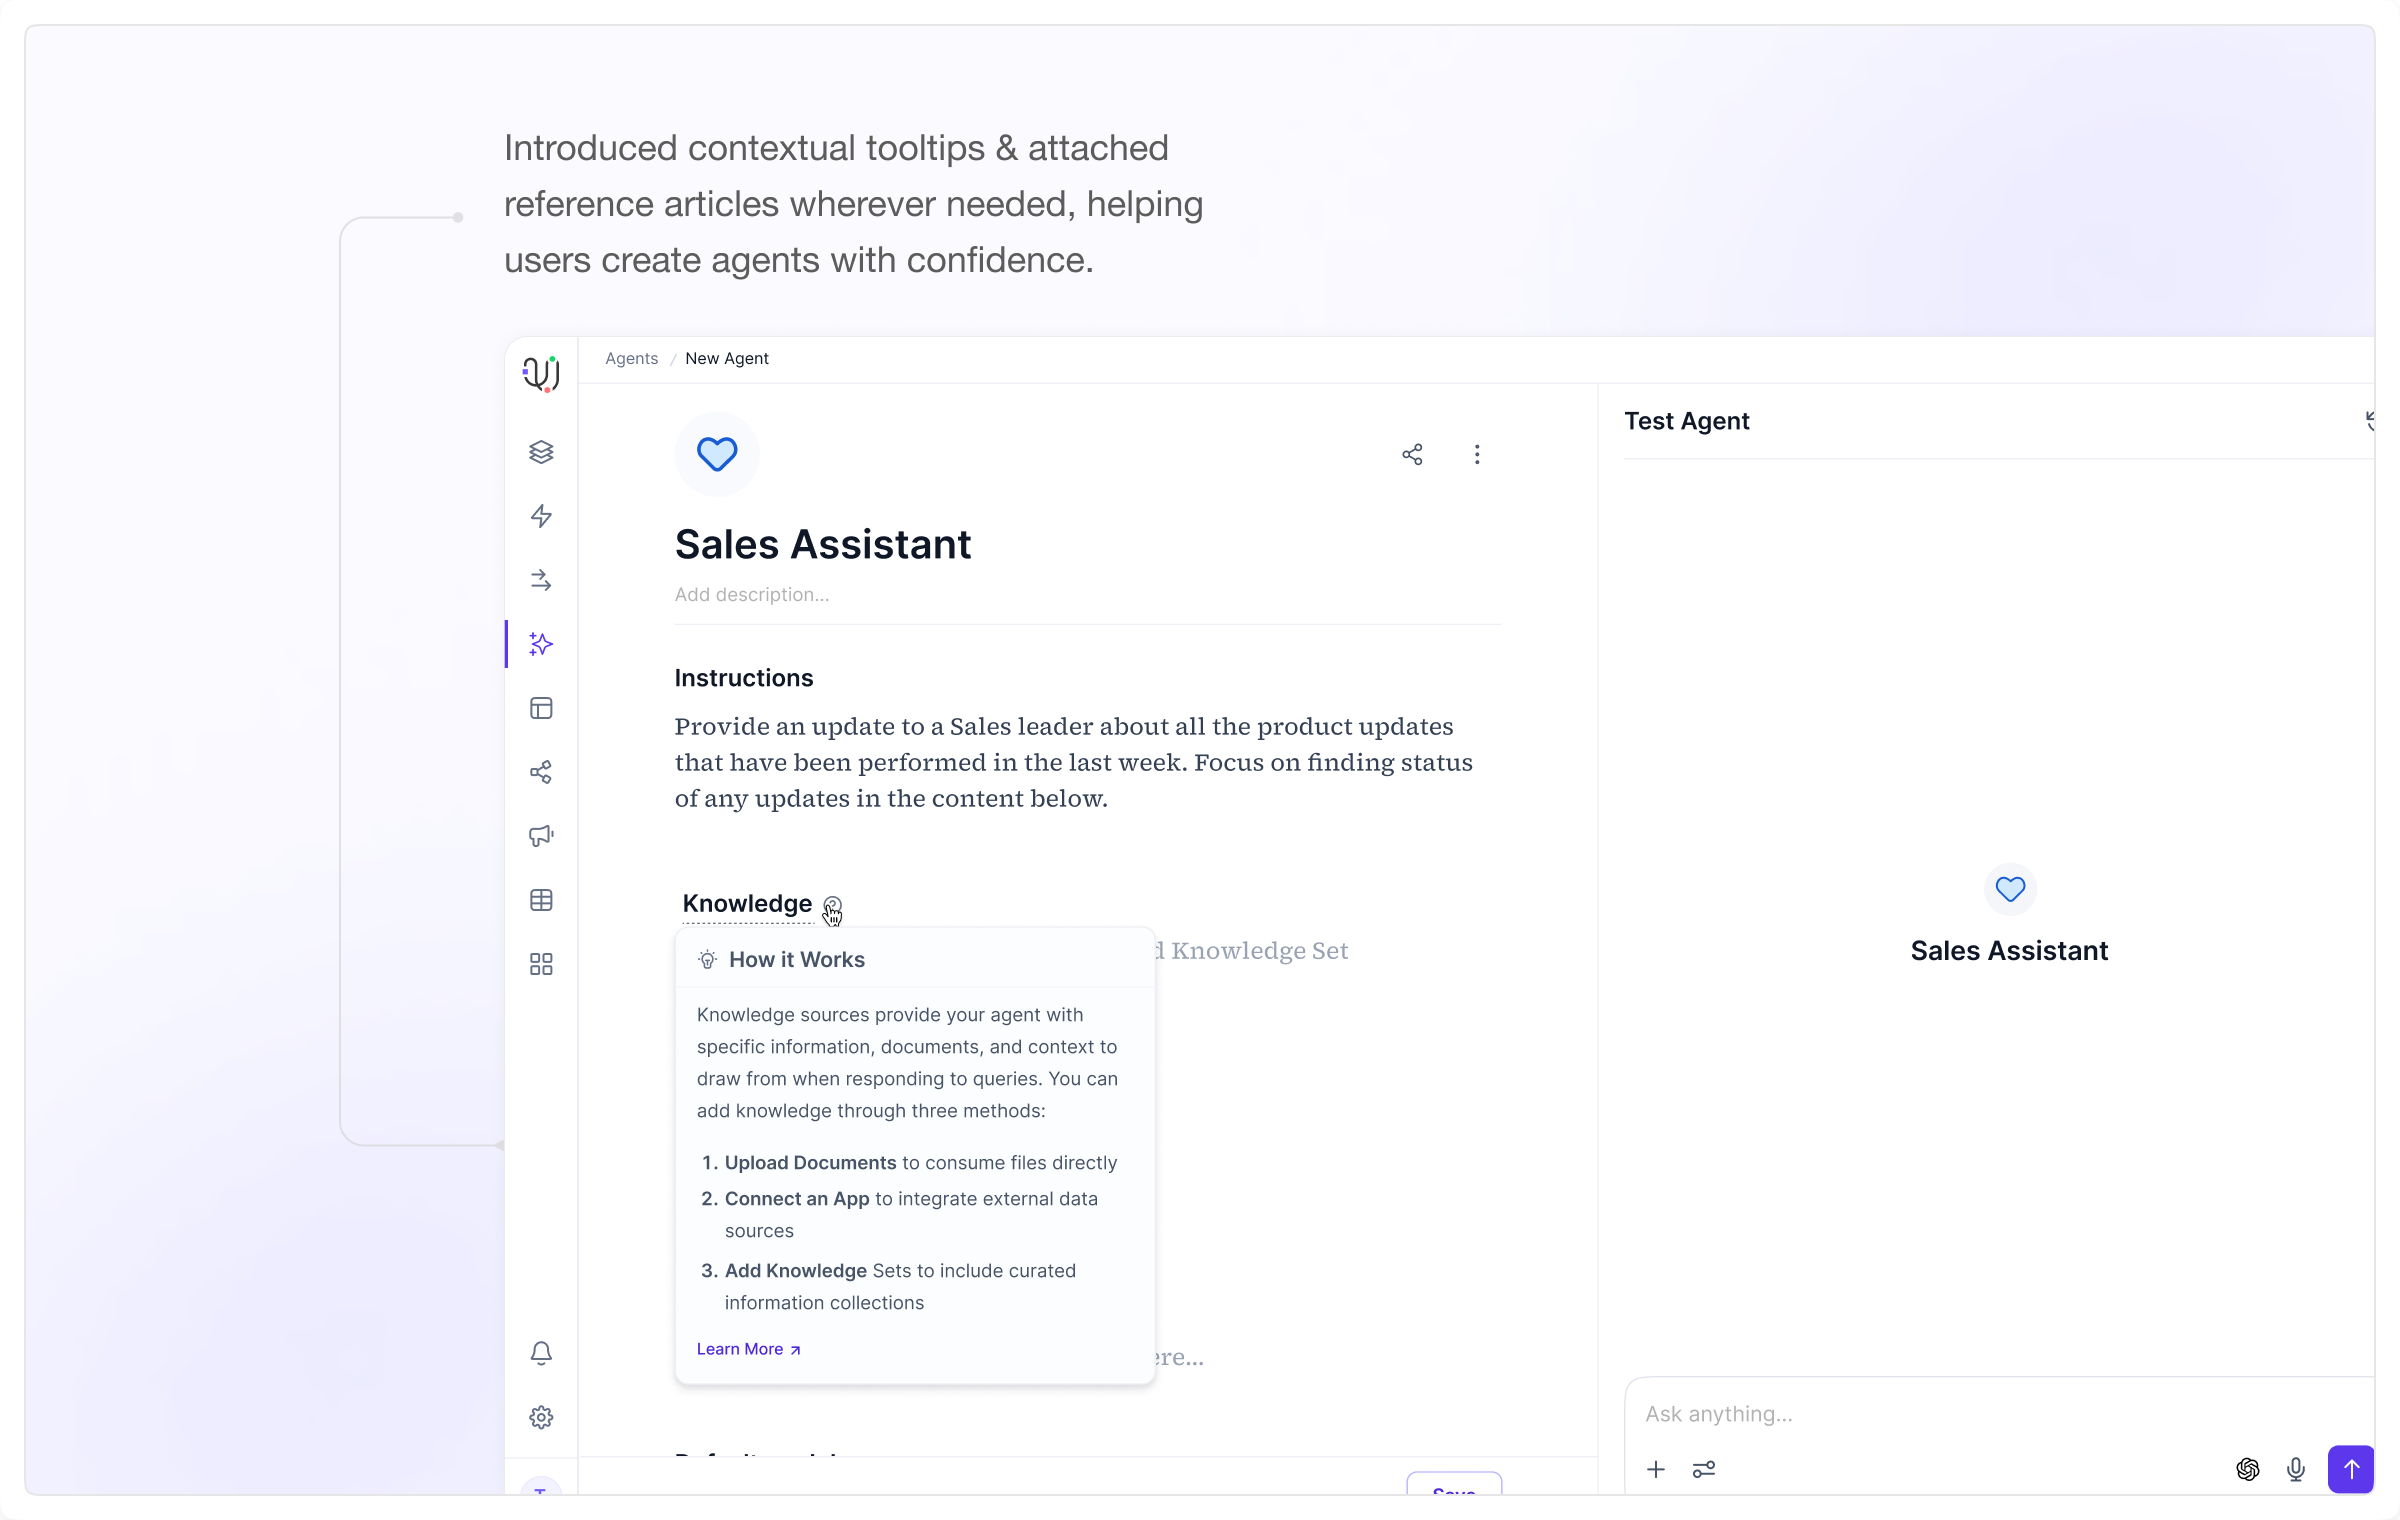Image resolution: width=2400 pixels, height=1520 pixels.
Task: Click New Agent breadcrumb
Action: coord(727,358)
